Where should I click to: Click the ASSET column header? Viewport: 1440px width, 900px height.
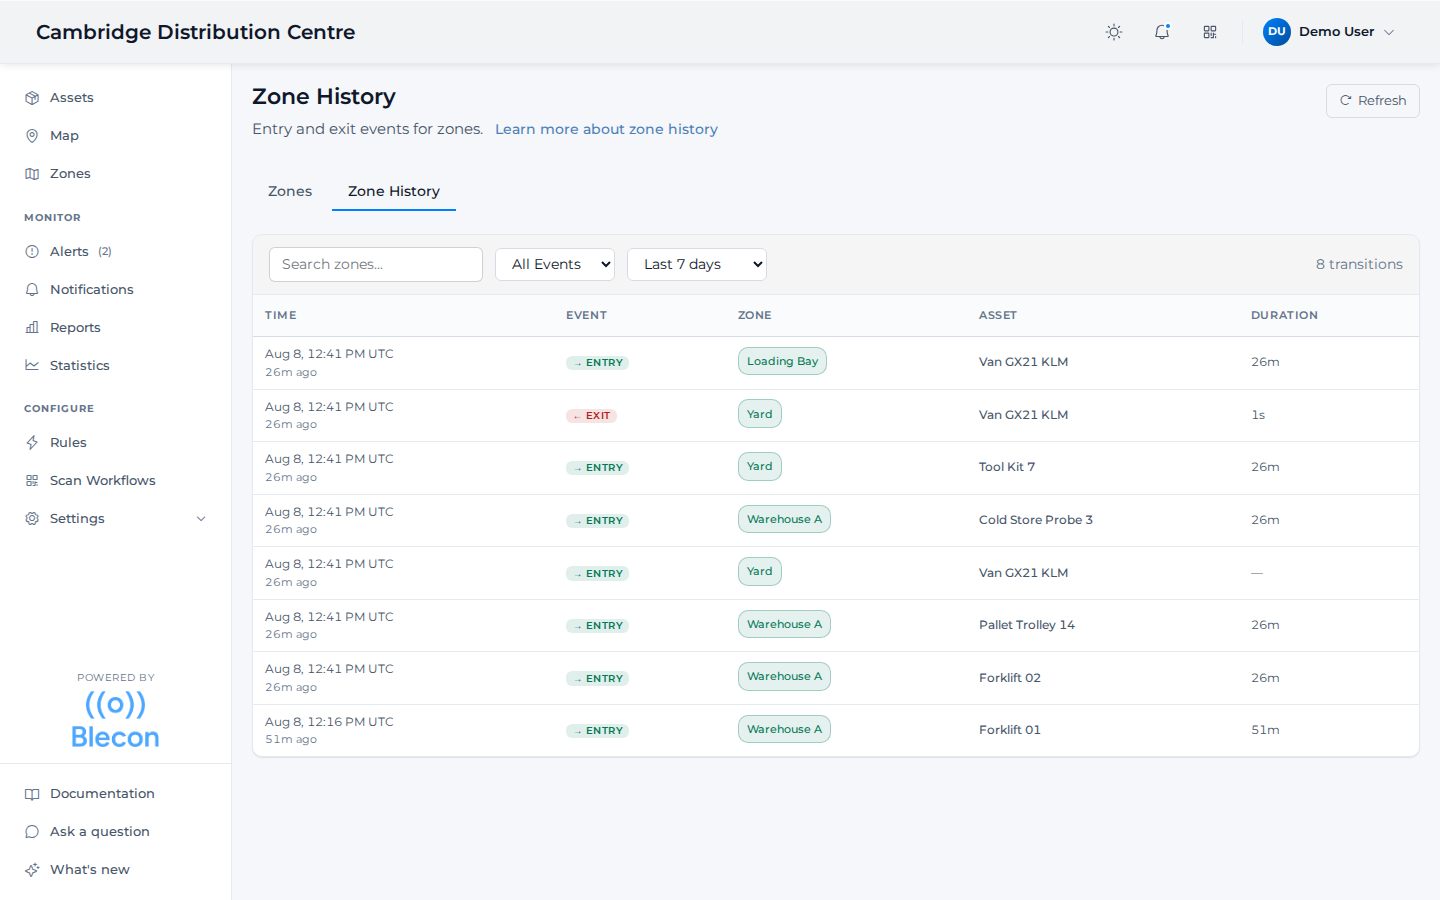(x=998, y=315)
